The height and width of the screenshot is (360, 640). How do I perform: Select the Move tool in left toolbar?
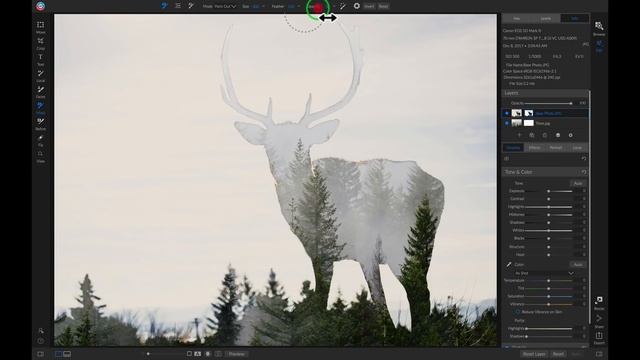point(40,27)
